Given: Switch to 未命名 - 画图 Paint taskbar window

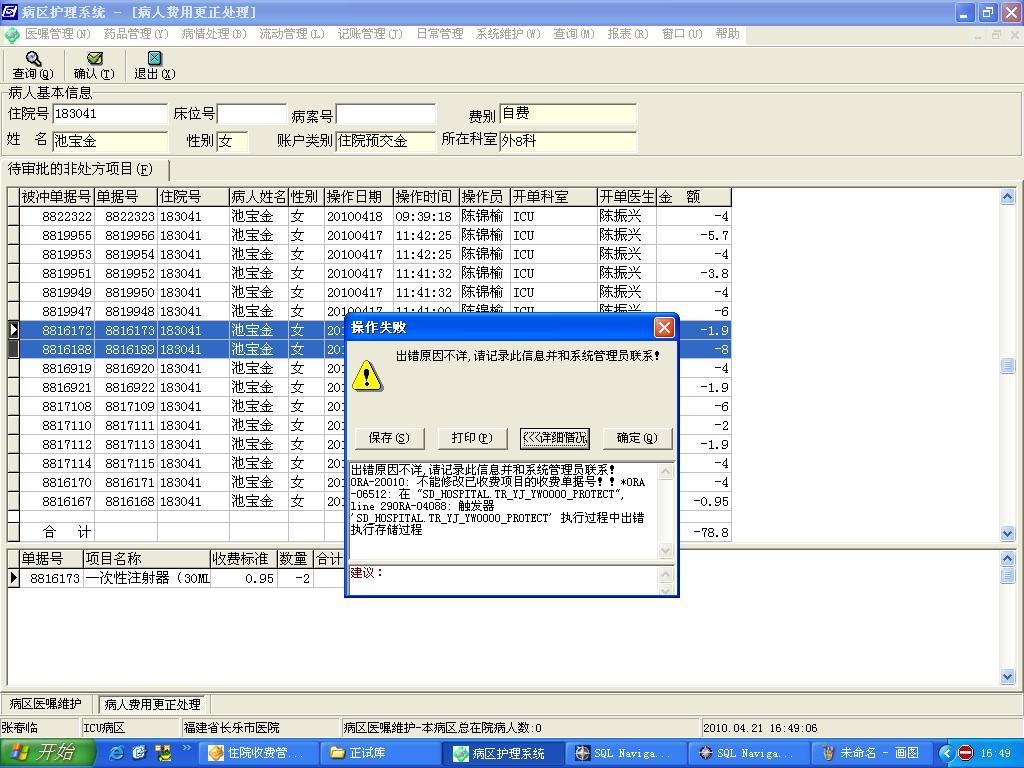Looking at the screenshot, I should [x=872, y=753].
